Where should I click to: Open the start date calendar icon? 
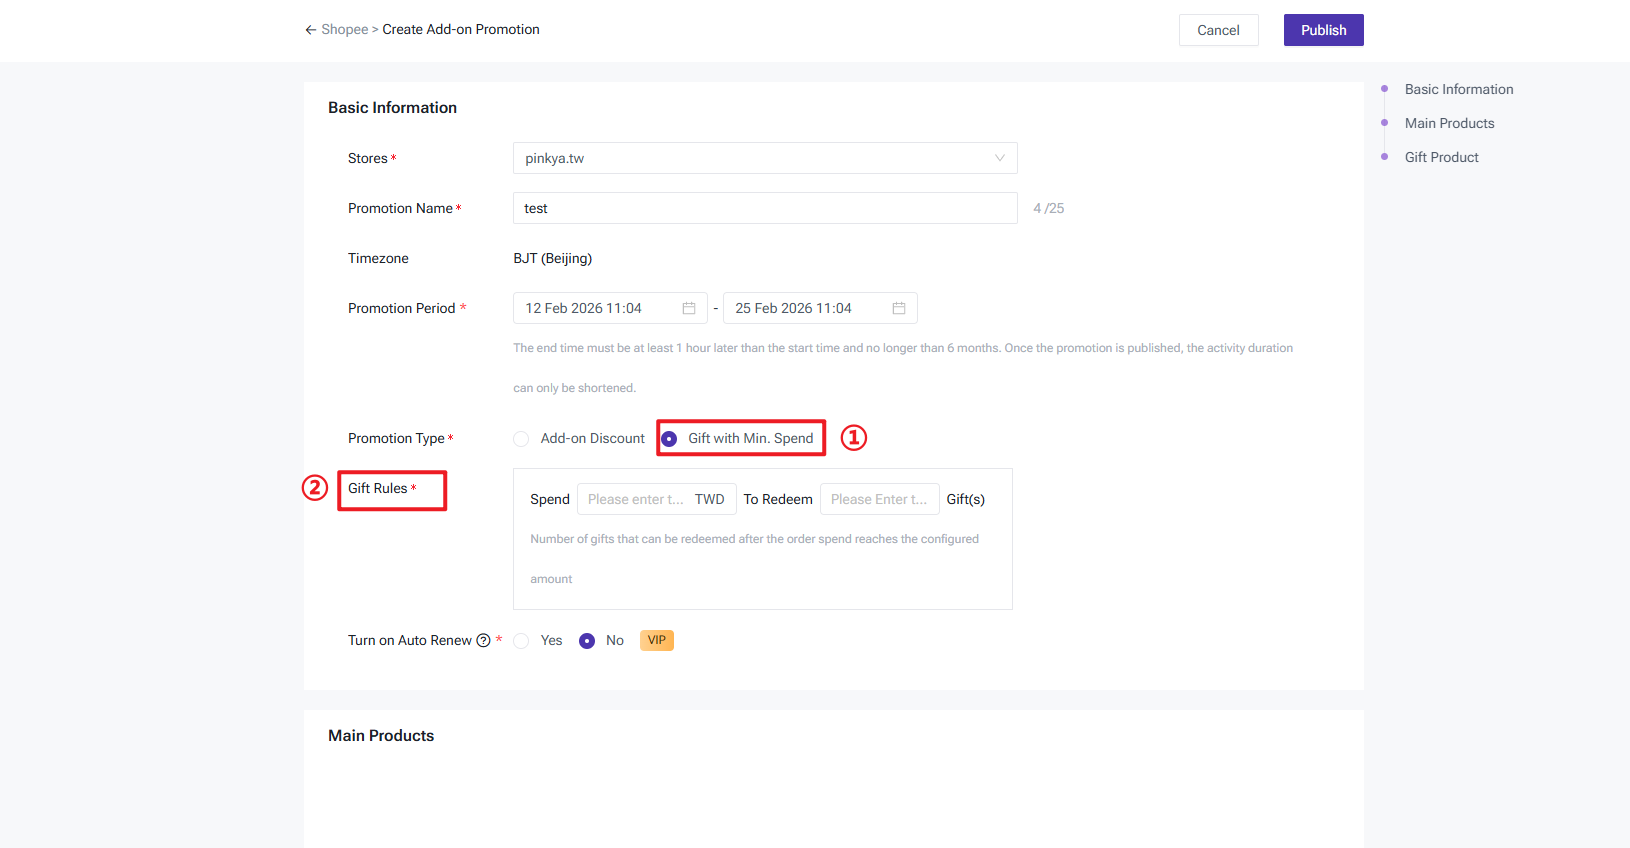pos(689,308)
